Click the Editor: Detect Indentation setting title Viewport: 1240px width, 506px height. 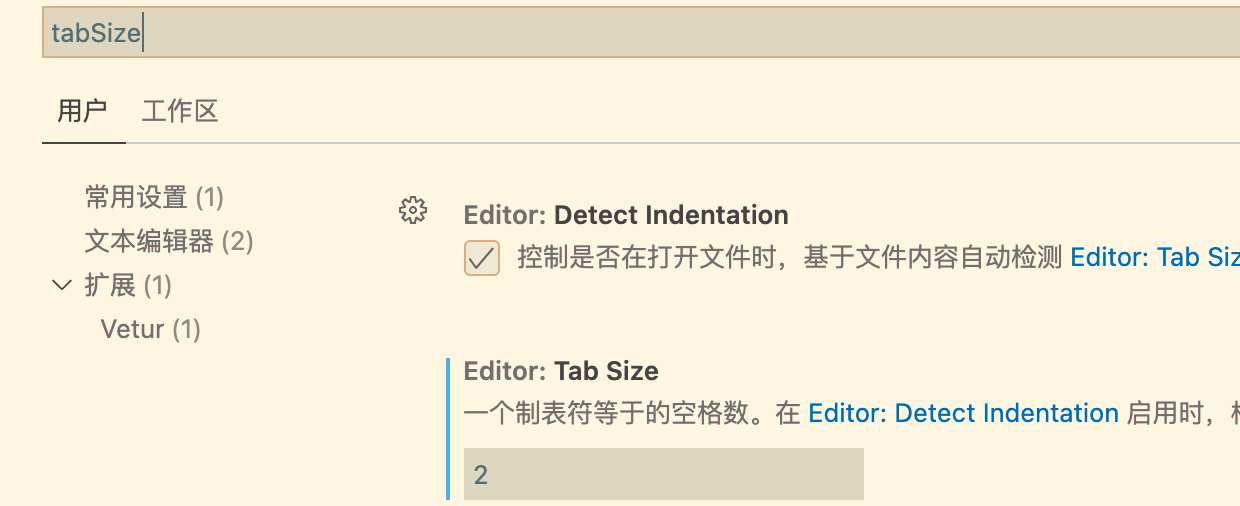(x=626, y=215)
